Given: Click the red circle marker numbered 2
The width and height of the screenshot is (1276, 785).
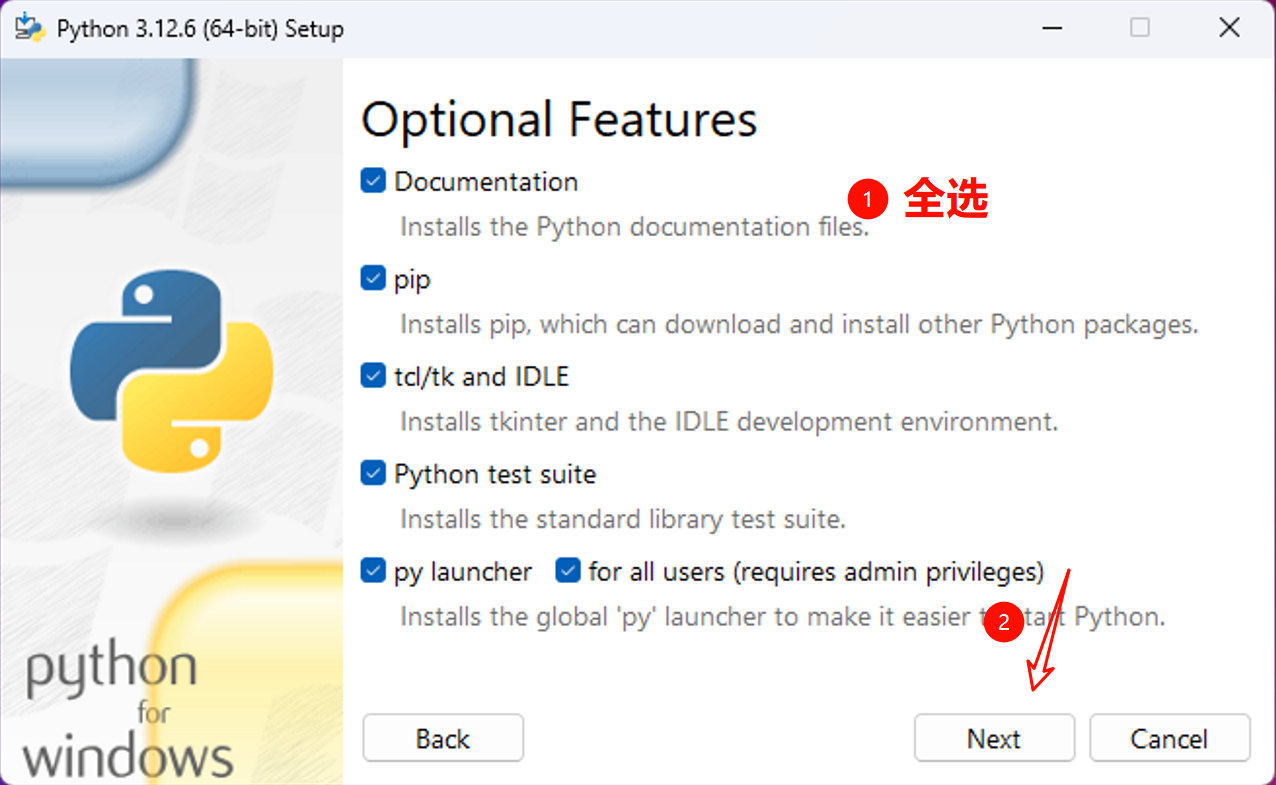Looking at the screenshot, I should 1003,624.
